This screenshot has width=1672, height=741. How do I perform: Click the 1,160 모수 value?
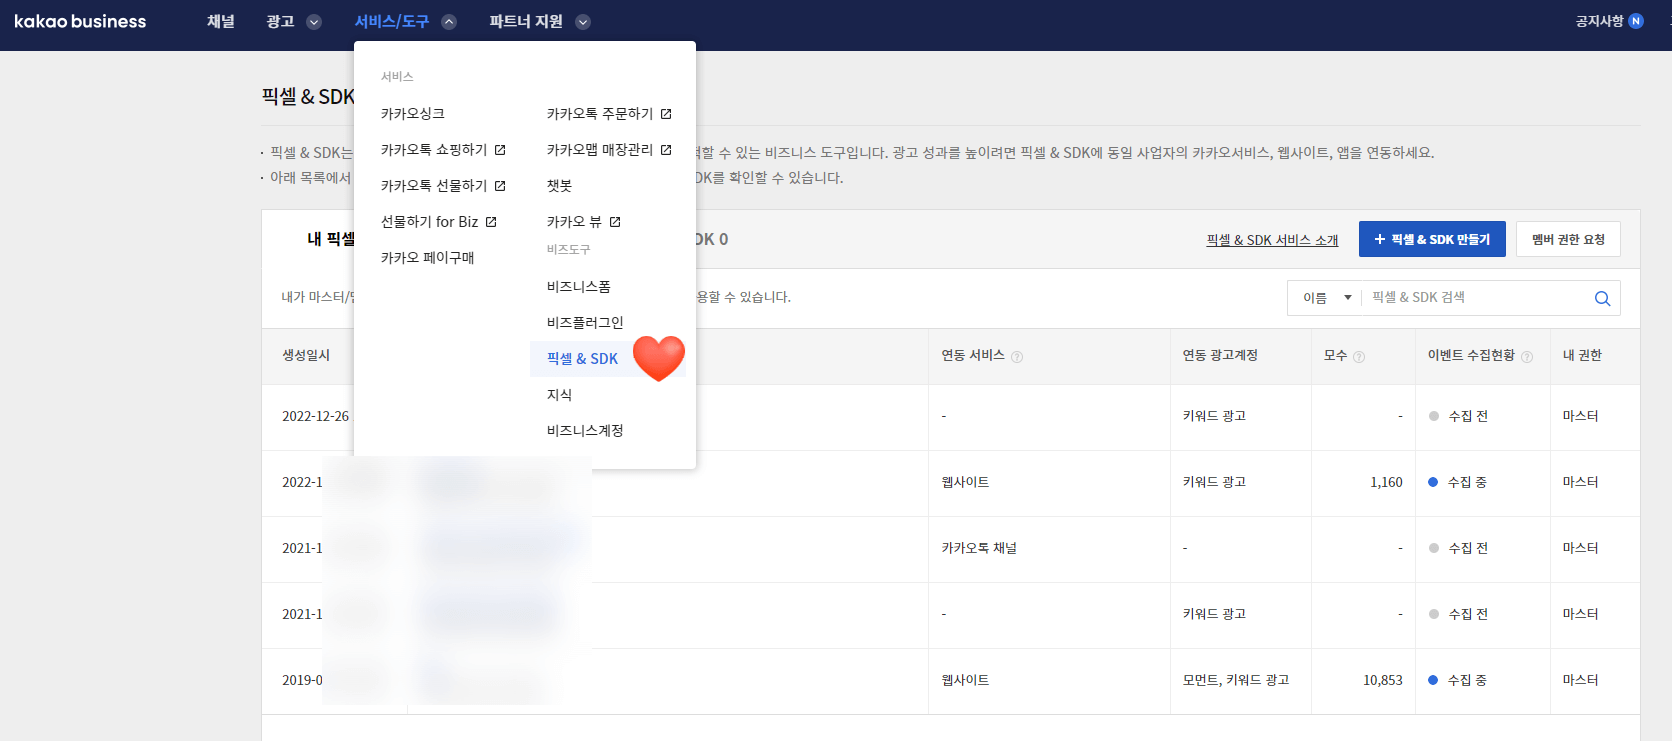(1386, 482)
